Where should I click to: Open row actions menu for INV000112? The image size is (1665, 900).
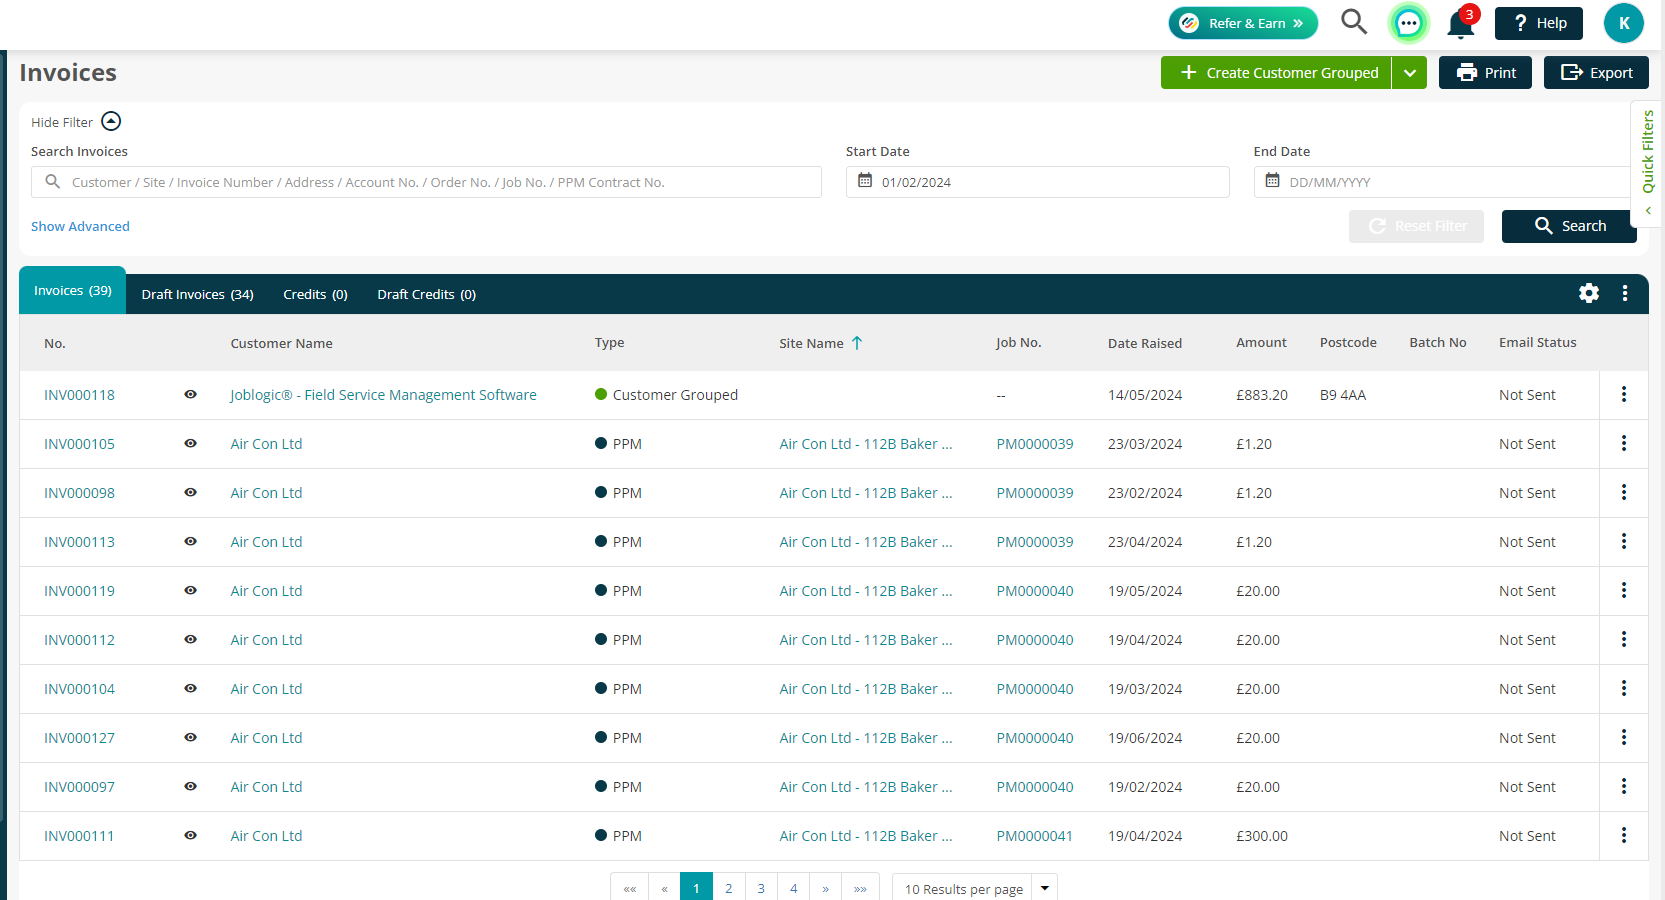click(x=1624, y=639)
